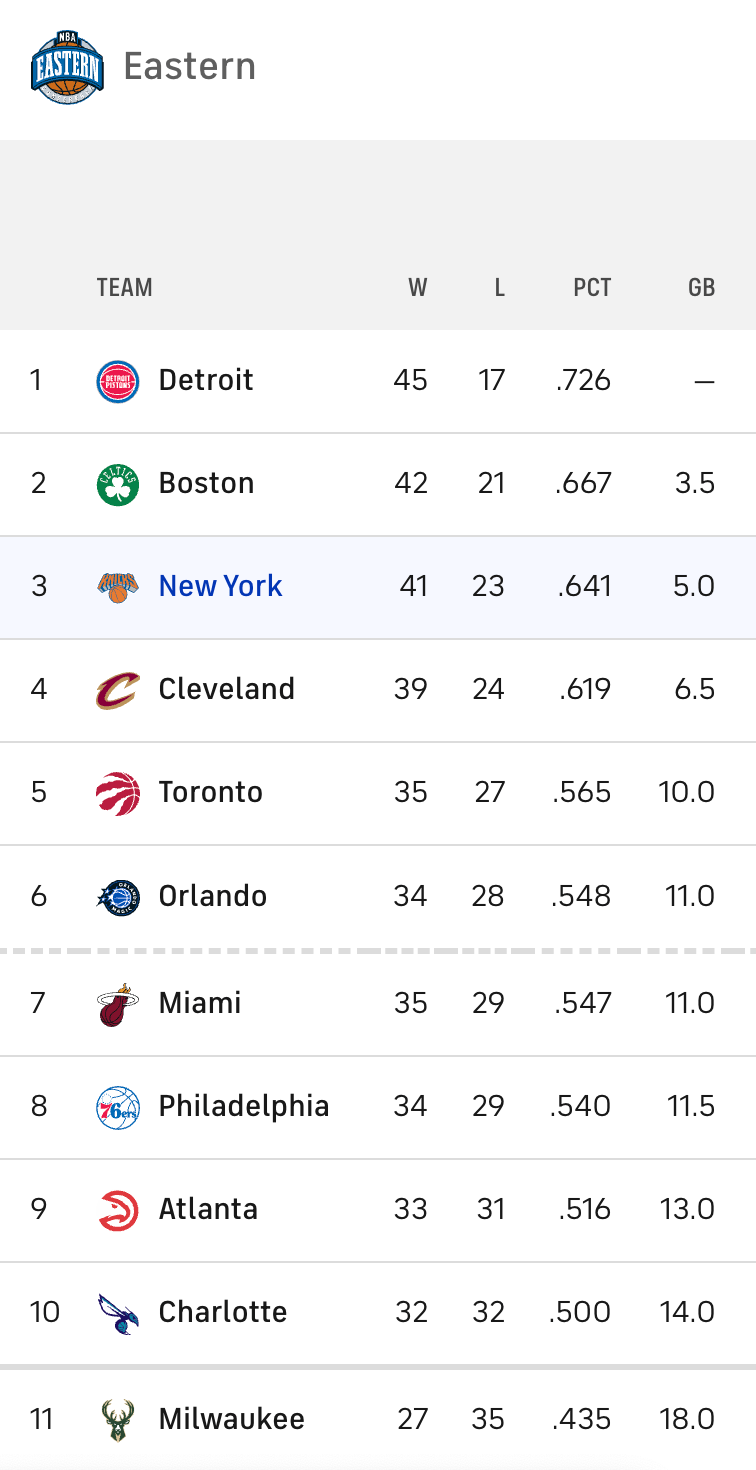Screen dimensions: 756x1470
Task: Click the Milwaukee Bucks logo
Action: pos(118,1420)
